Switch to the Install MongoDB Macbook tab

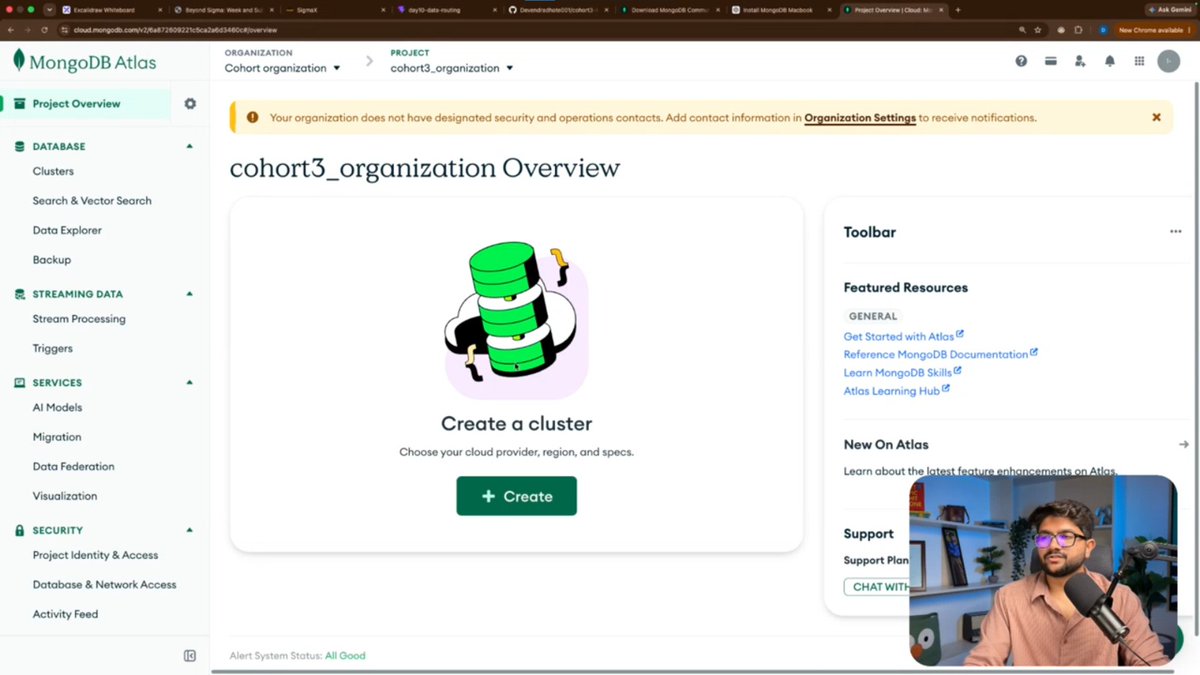click(x=780, y=10)
